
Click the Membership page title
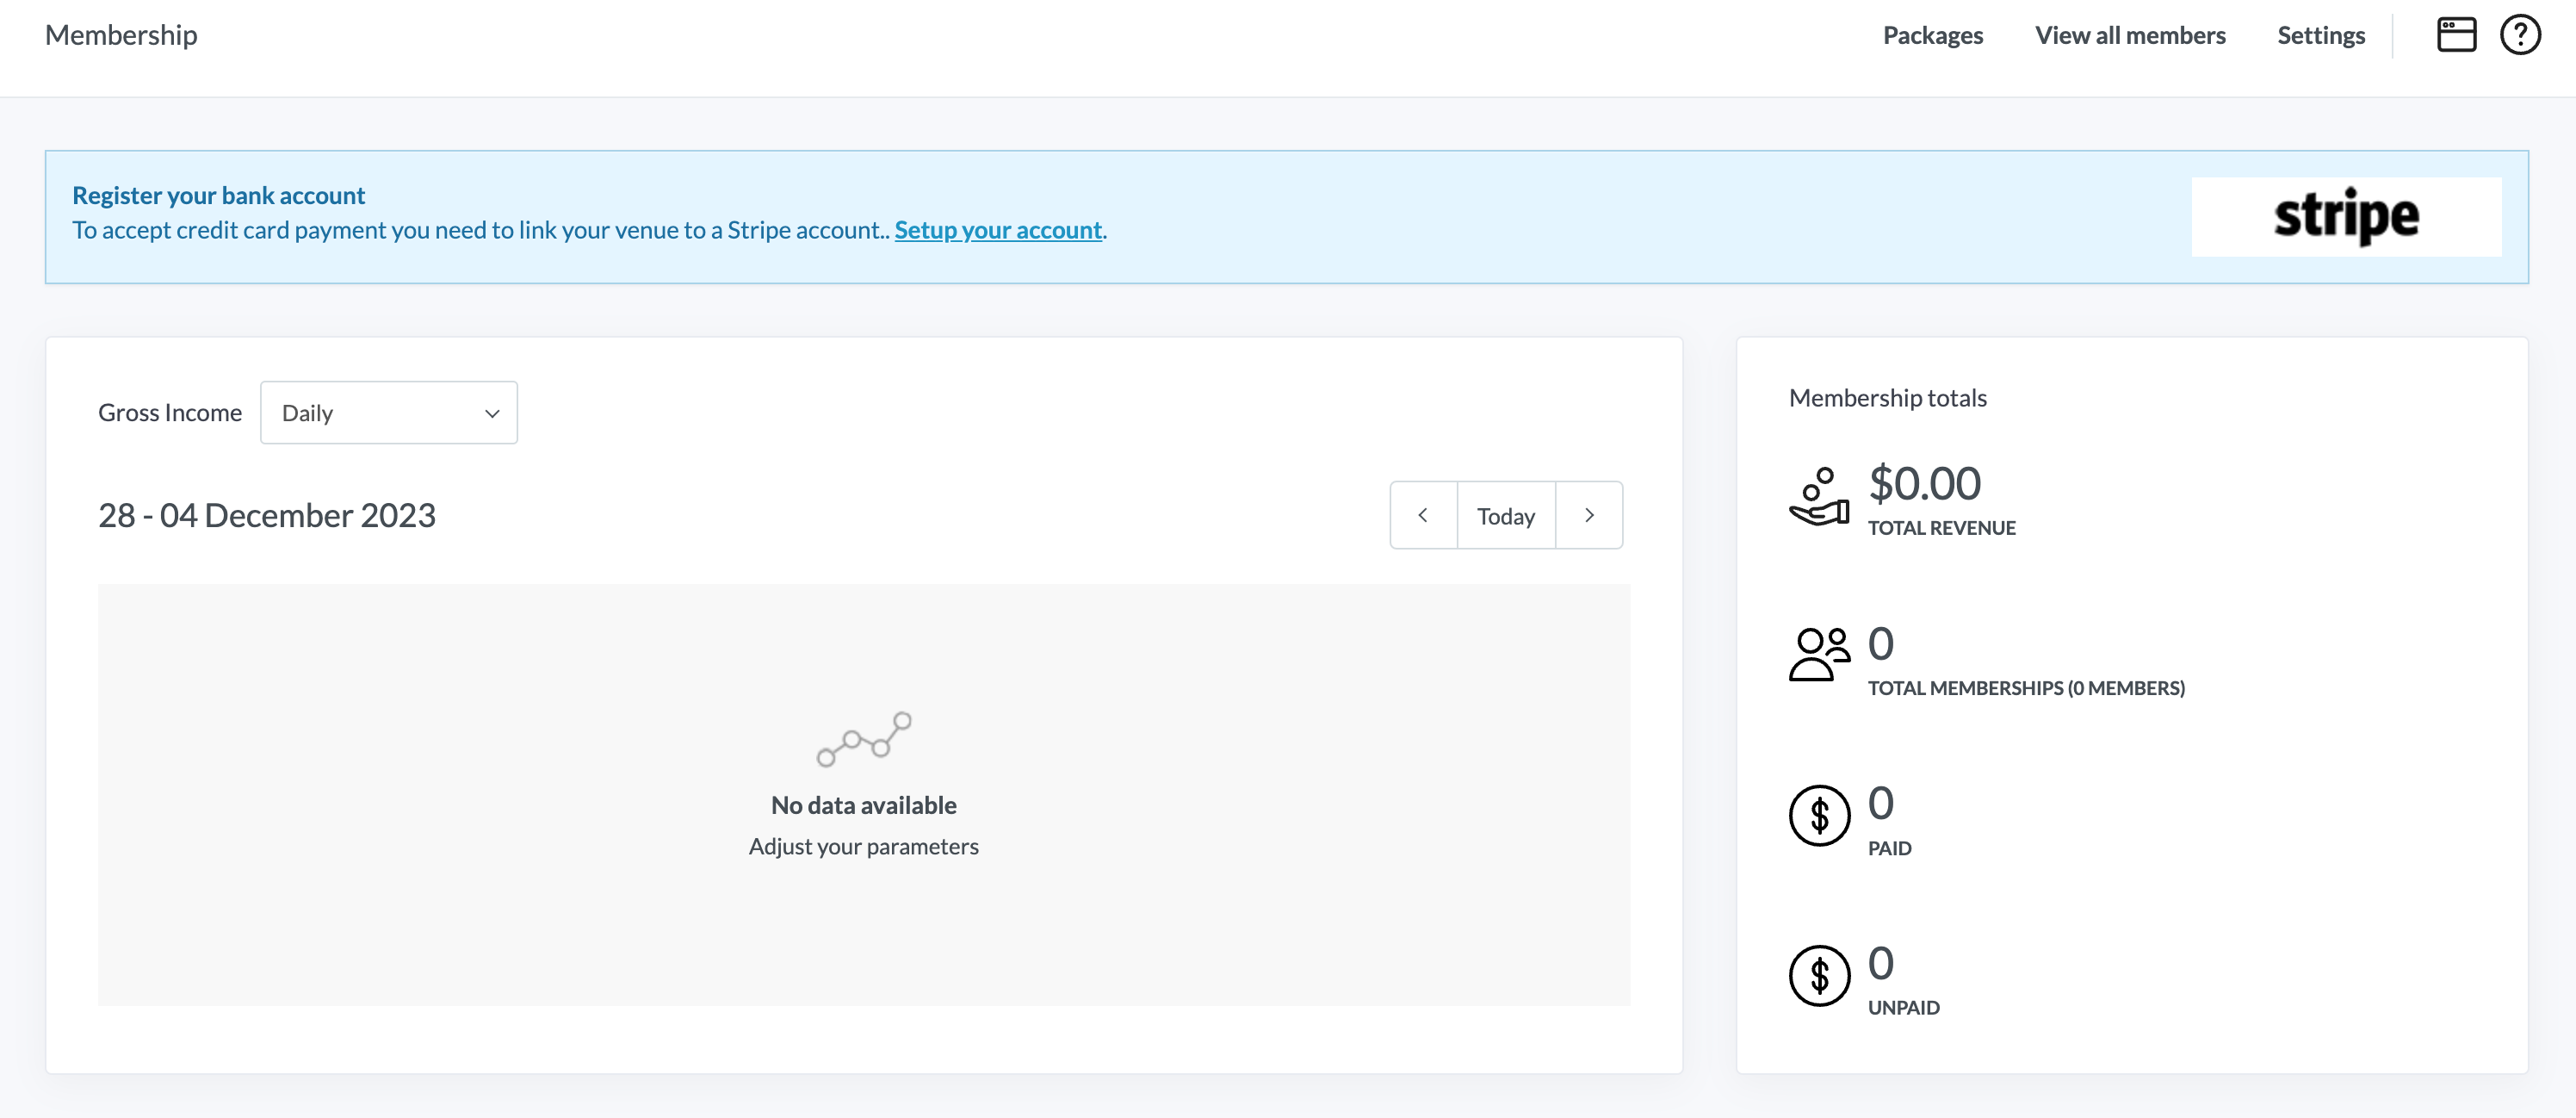[121, 35]
